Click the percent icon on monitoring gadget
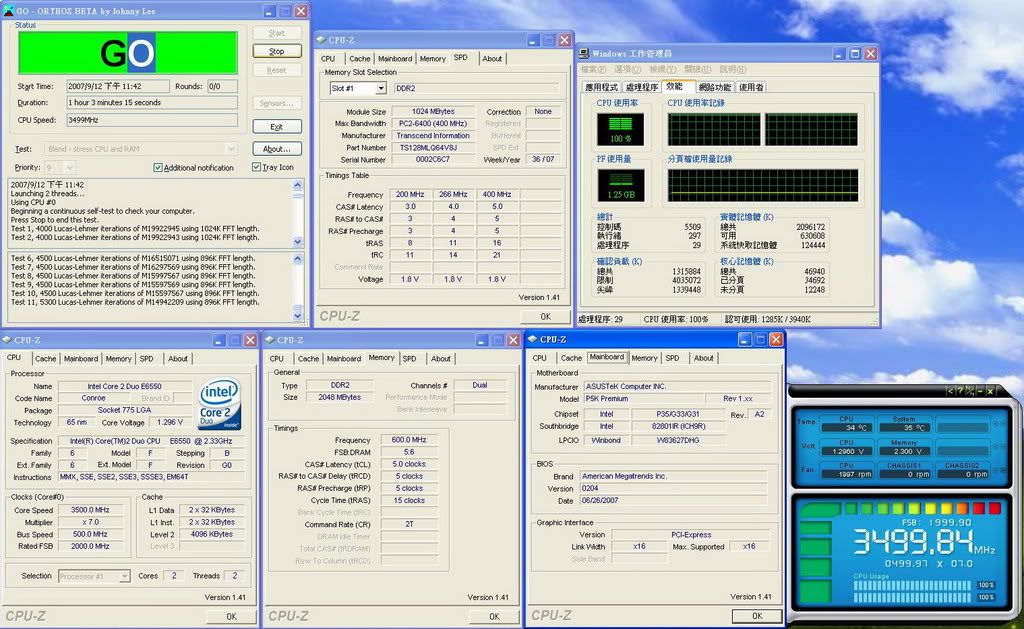The image size is (1024, 629). (970, 391)
